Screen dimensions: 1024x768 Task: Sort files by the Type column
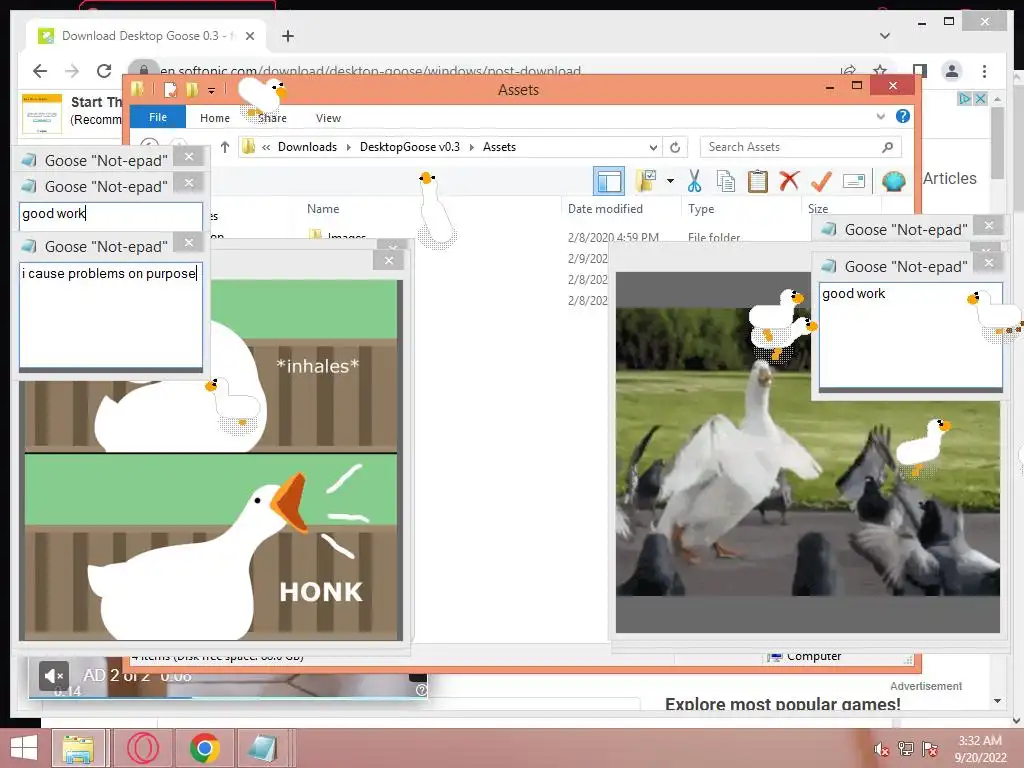coord(701,208)
